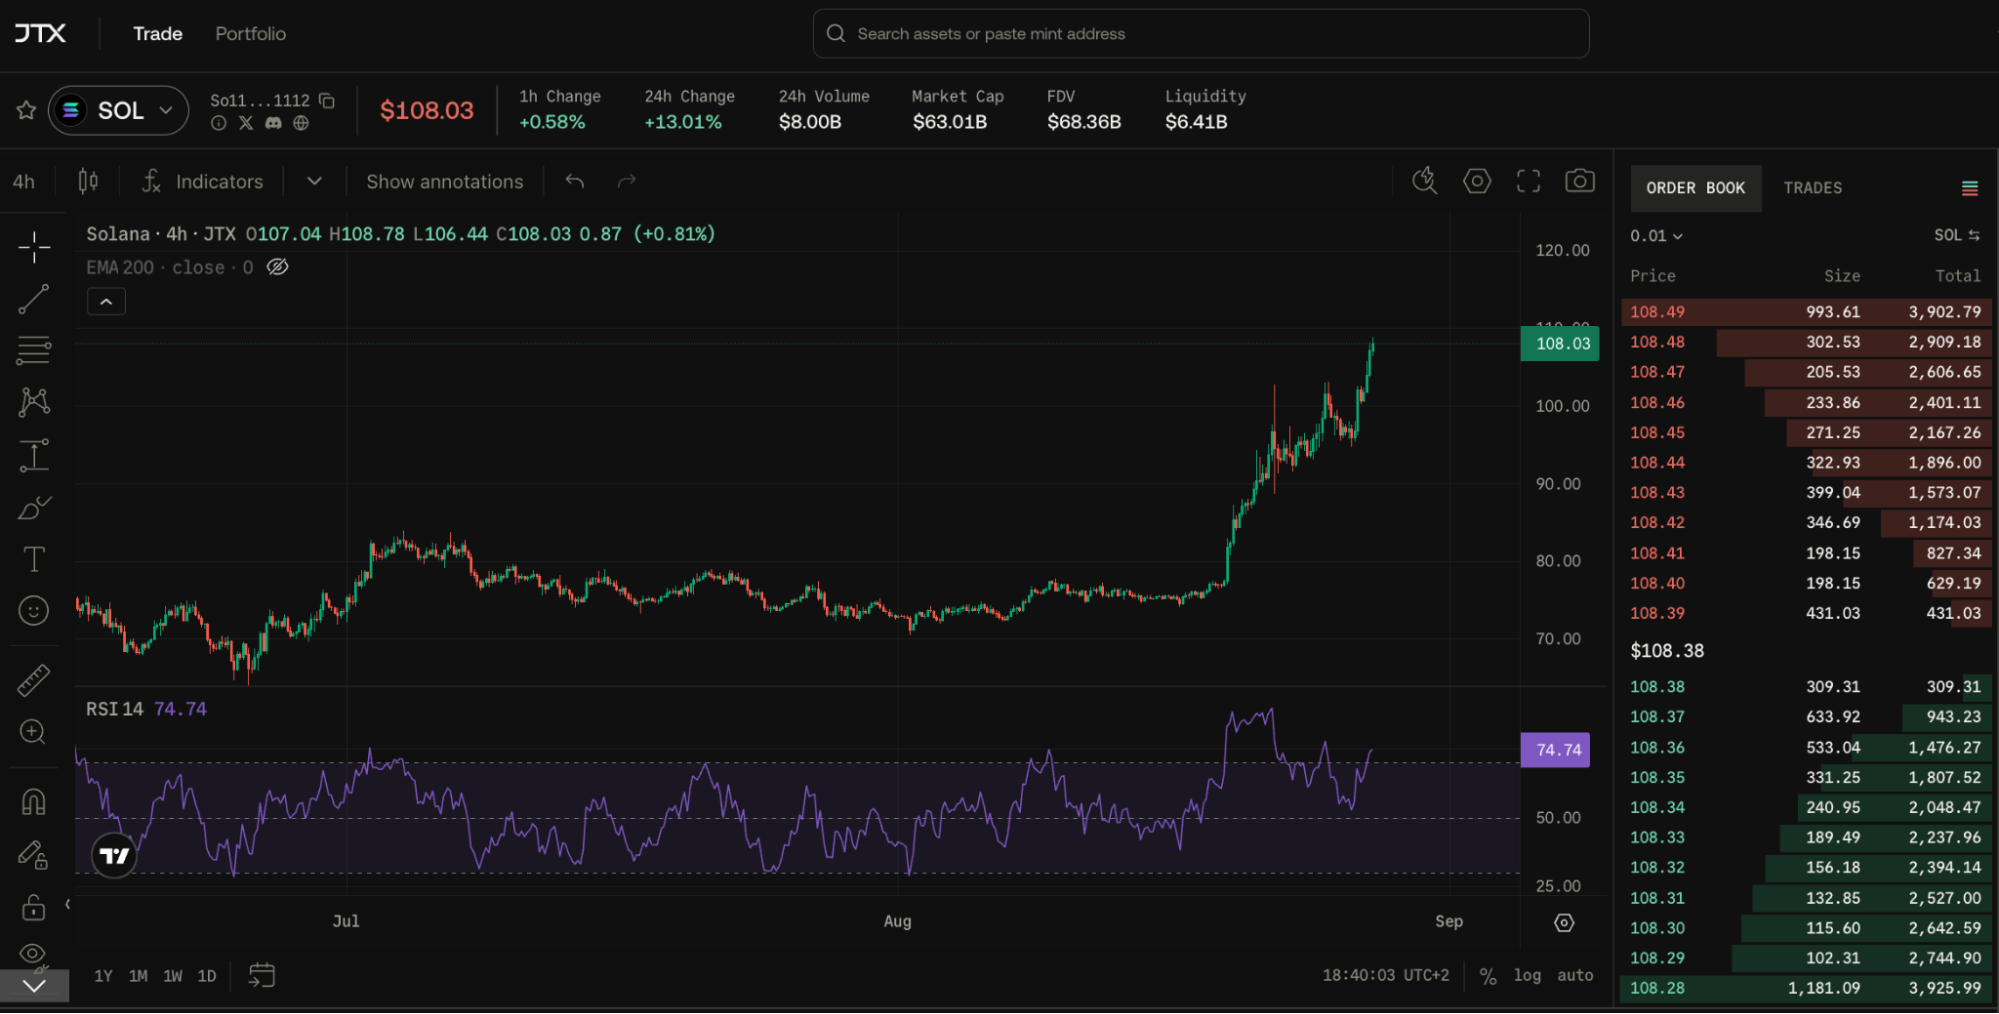The height and width of the screenshot is (1014, 1999).
Task: Open the SOL website globe link
Action: click(x=301, y=123)
